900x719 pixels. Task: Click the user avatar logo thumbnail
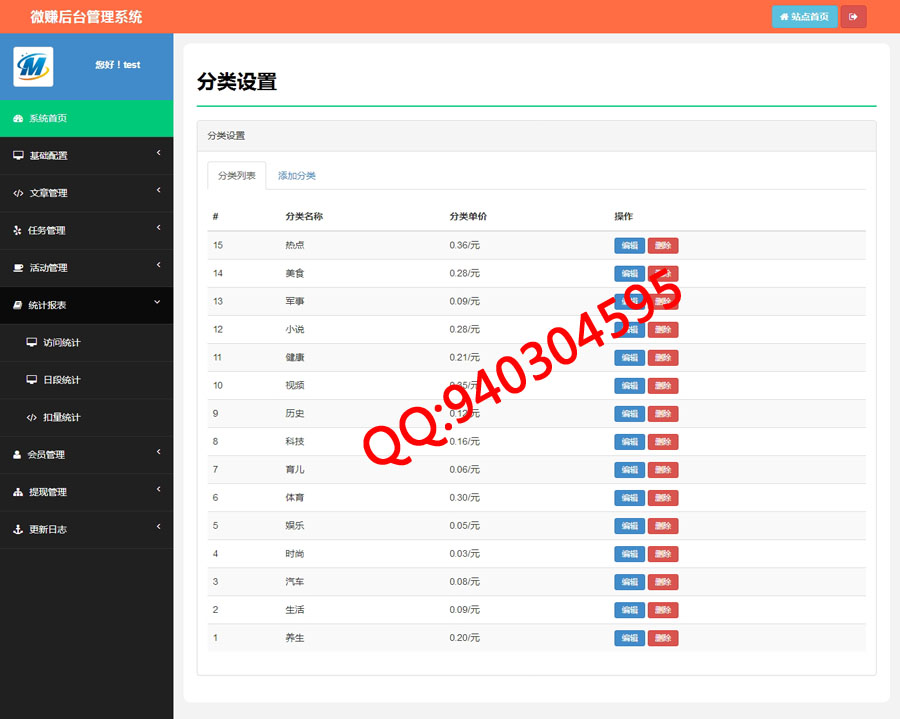pyautogui.click(x=33, y=66)
